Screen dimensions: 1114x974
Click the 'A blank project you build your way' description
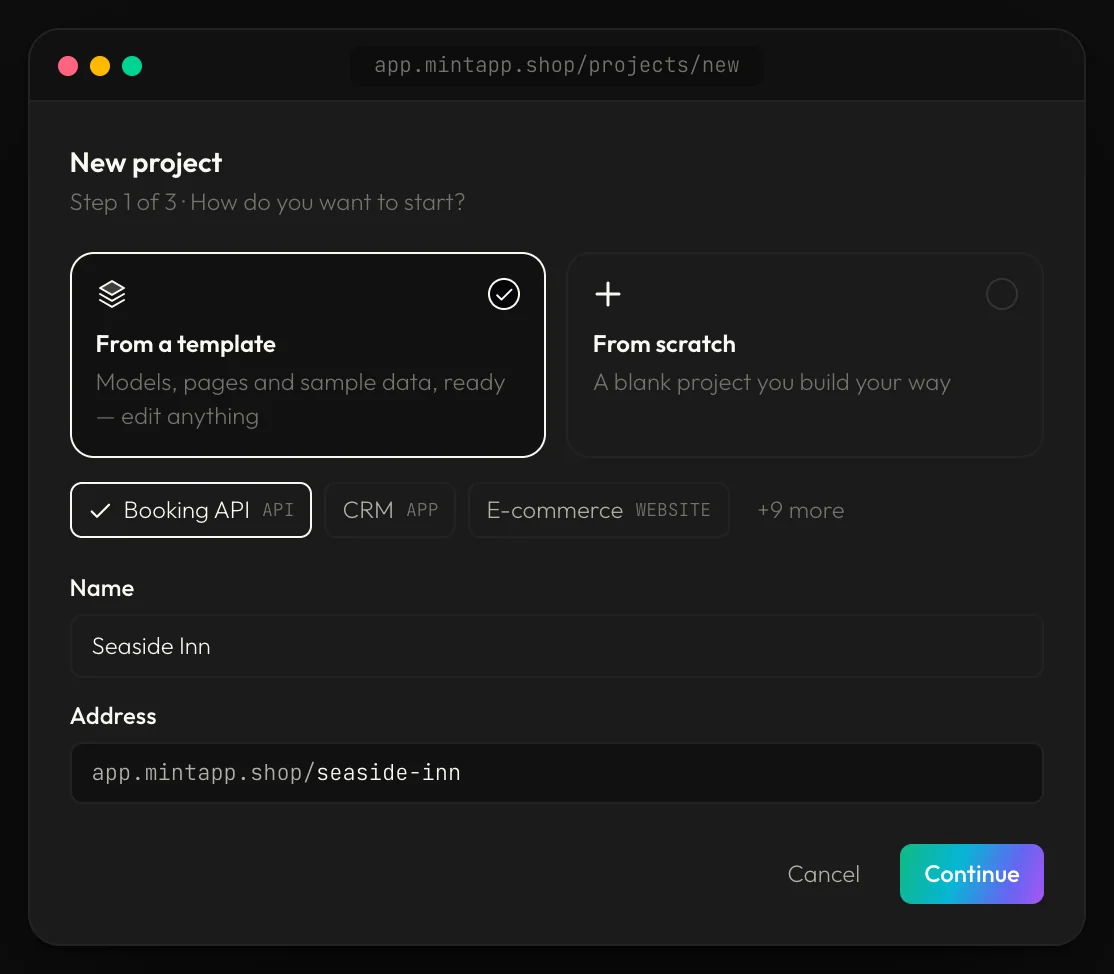(x=772, y=383)
